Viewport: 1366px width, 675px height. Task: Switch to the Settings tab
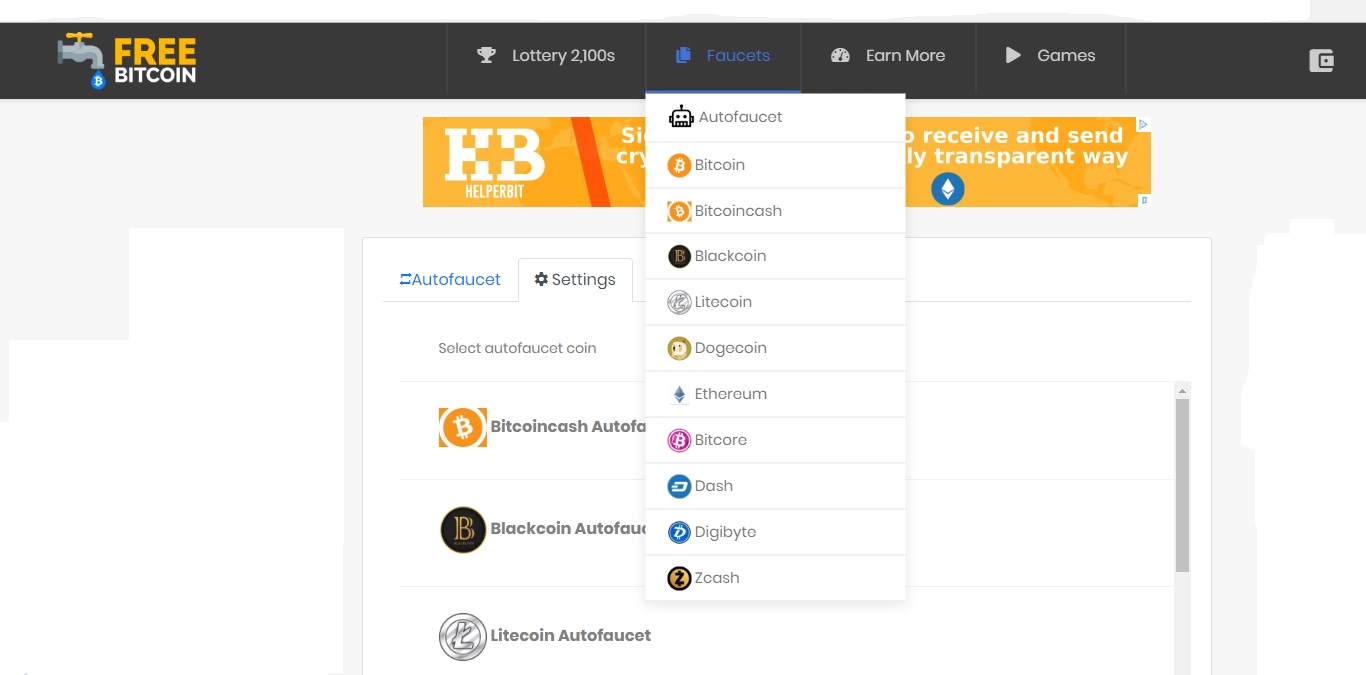575,280
